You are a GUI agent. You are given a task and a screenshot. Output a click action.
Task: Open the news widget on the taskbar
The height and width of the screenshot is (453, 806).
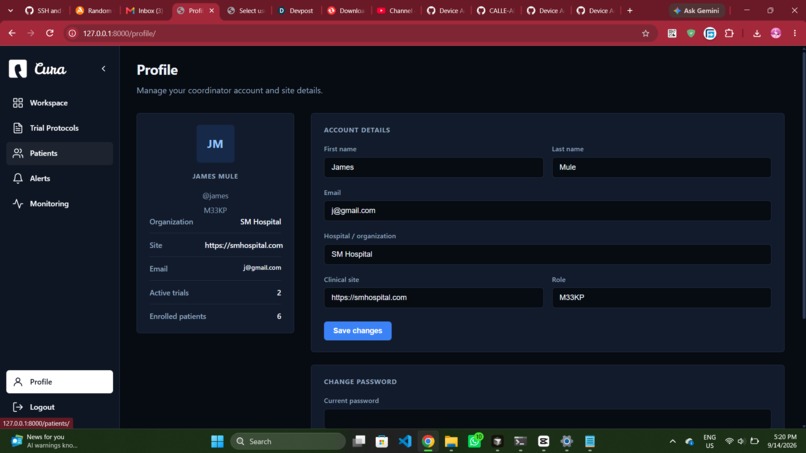click(x=45, y=441)
